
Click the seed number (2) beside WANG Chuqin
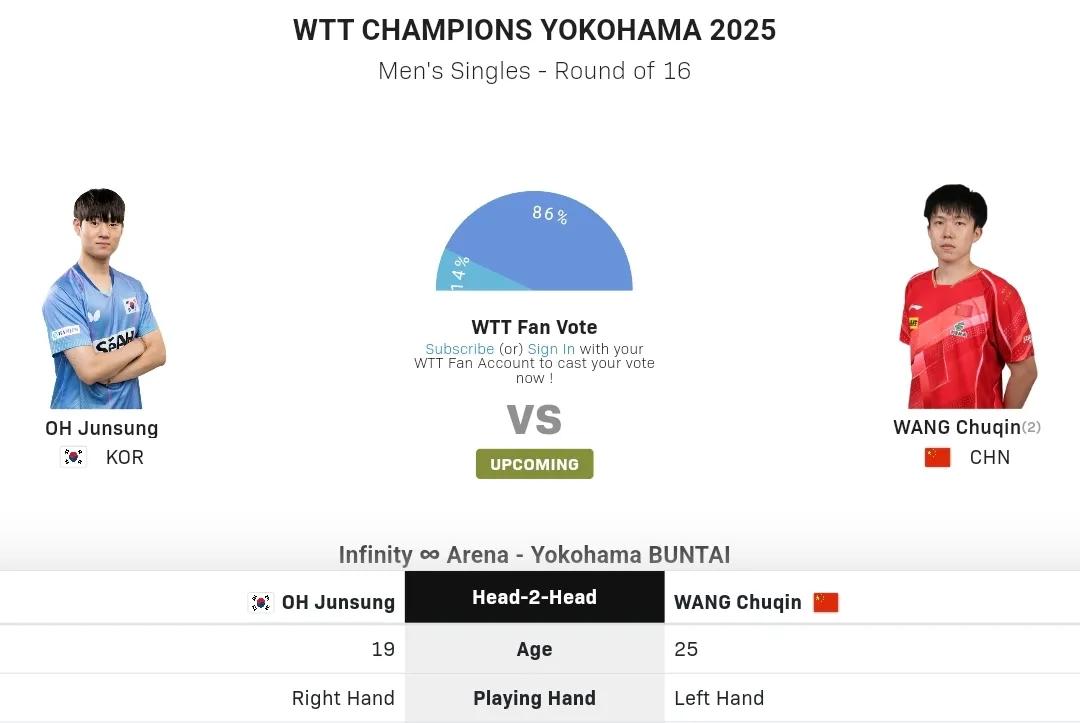tap(1031, 427)
